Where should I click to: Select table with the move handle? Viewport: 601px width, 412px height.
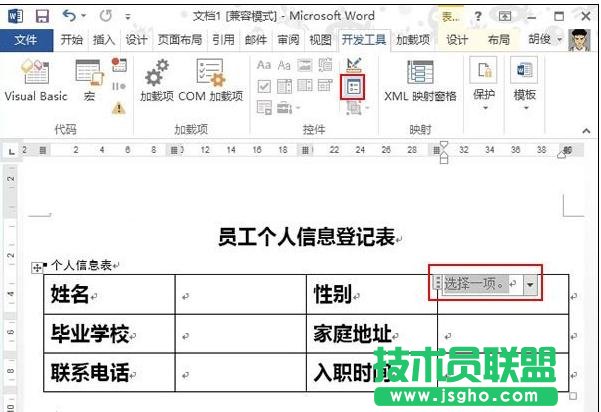(x=37, y=268)
